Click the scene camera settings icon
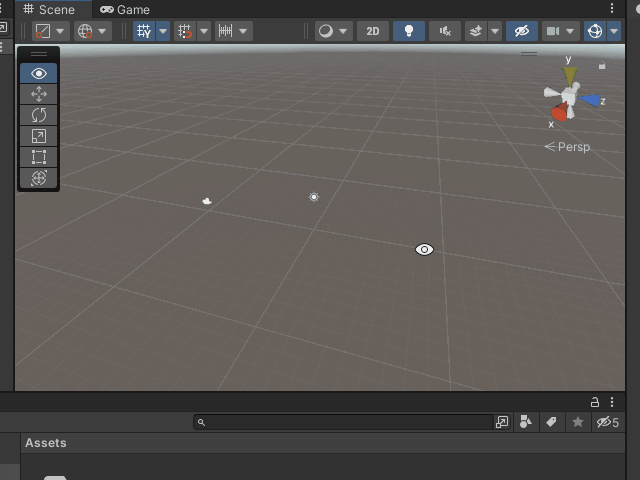 point(553,31)
